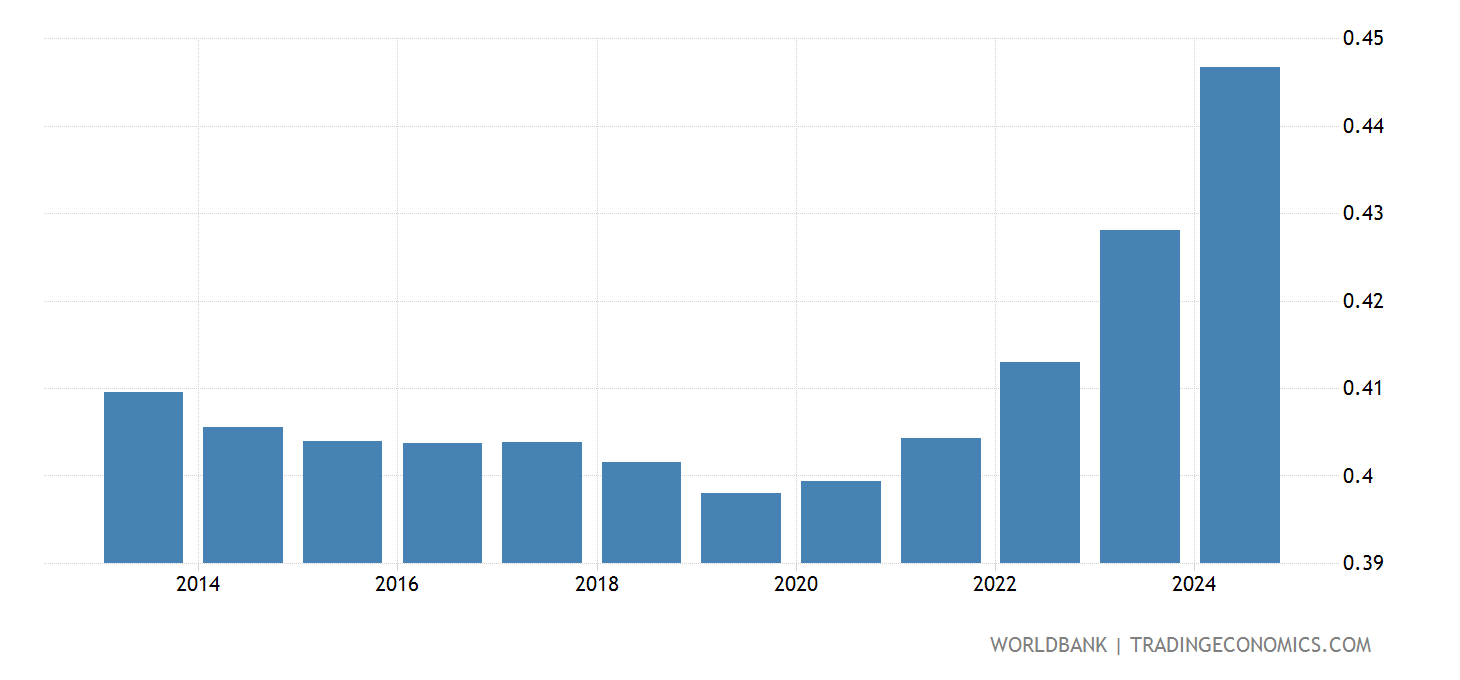Click the 0.39 y-axis value
This screenshot has height=680, width=1460.
click(x=1362, y=563)
